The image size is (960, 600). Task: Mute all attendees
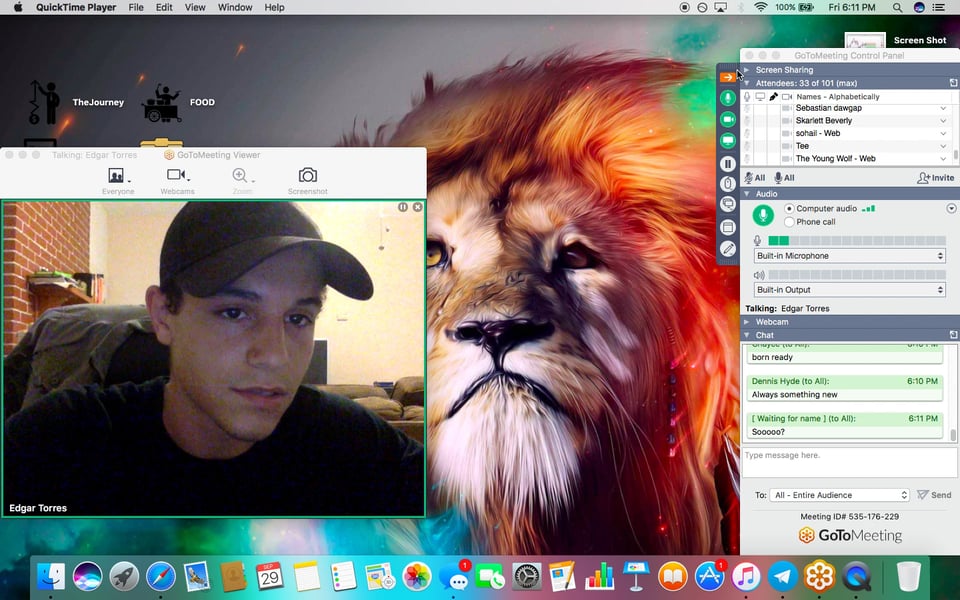(x=754, y=178)
